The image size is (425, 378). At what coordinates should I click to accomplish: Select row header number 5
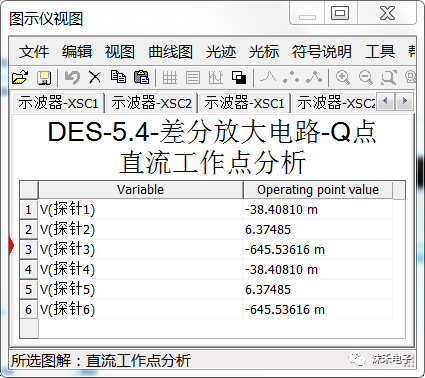[x=29, y=290]
